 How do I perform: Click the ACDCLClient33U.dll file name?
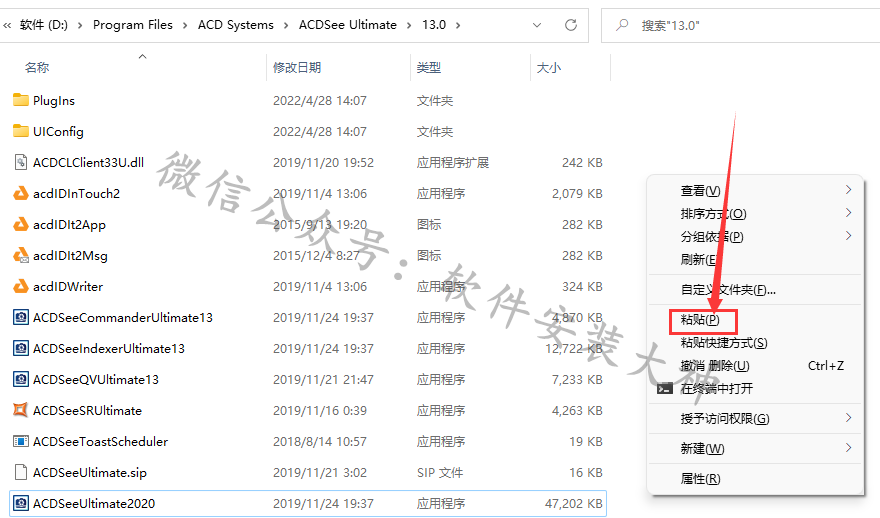click(x=88, y=163)
